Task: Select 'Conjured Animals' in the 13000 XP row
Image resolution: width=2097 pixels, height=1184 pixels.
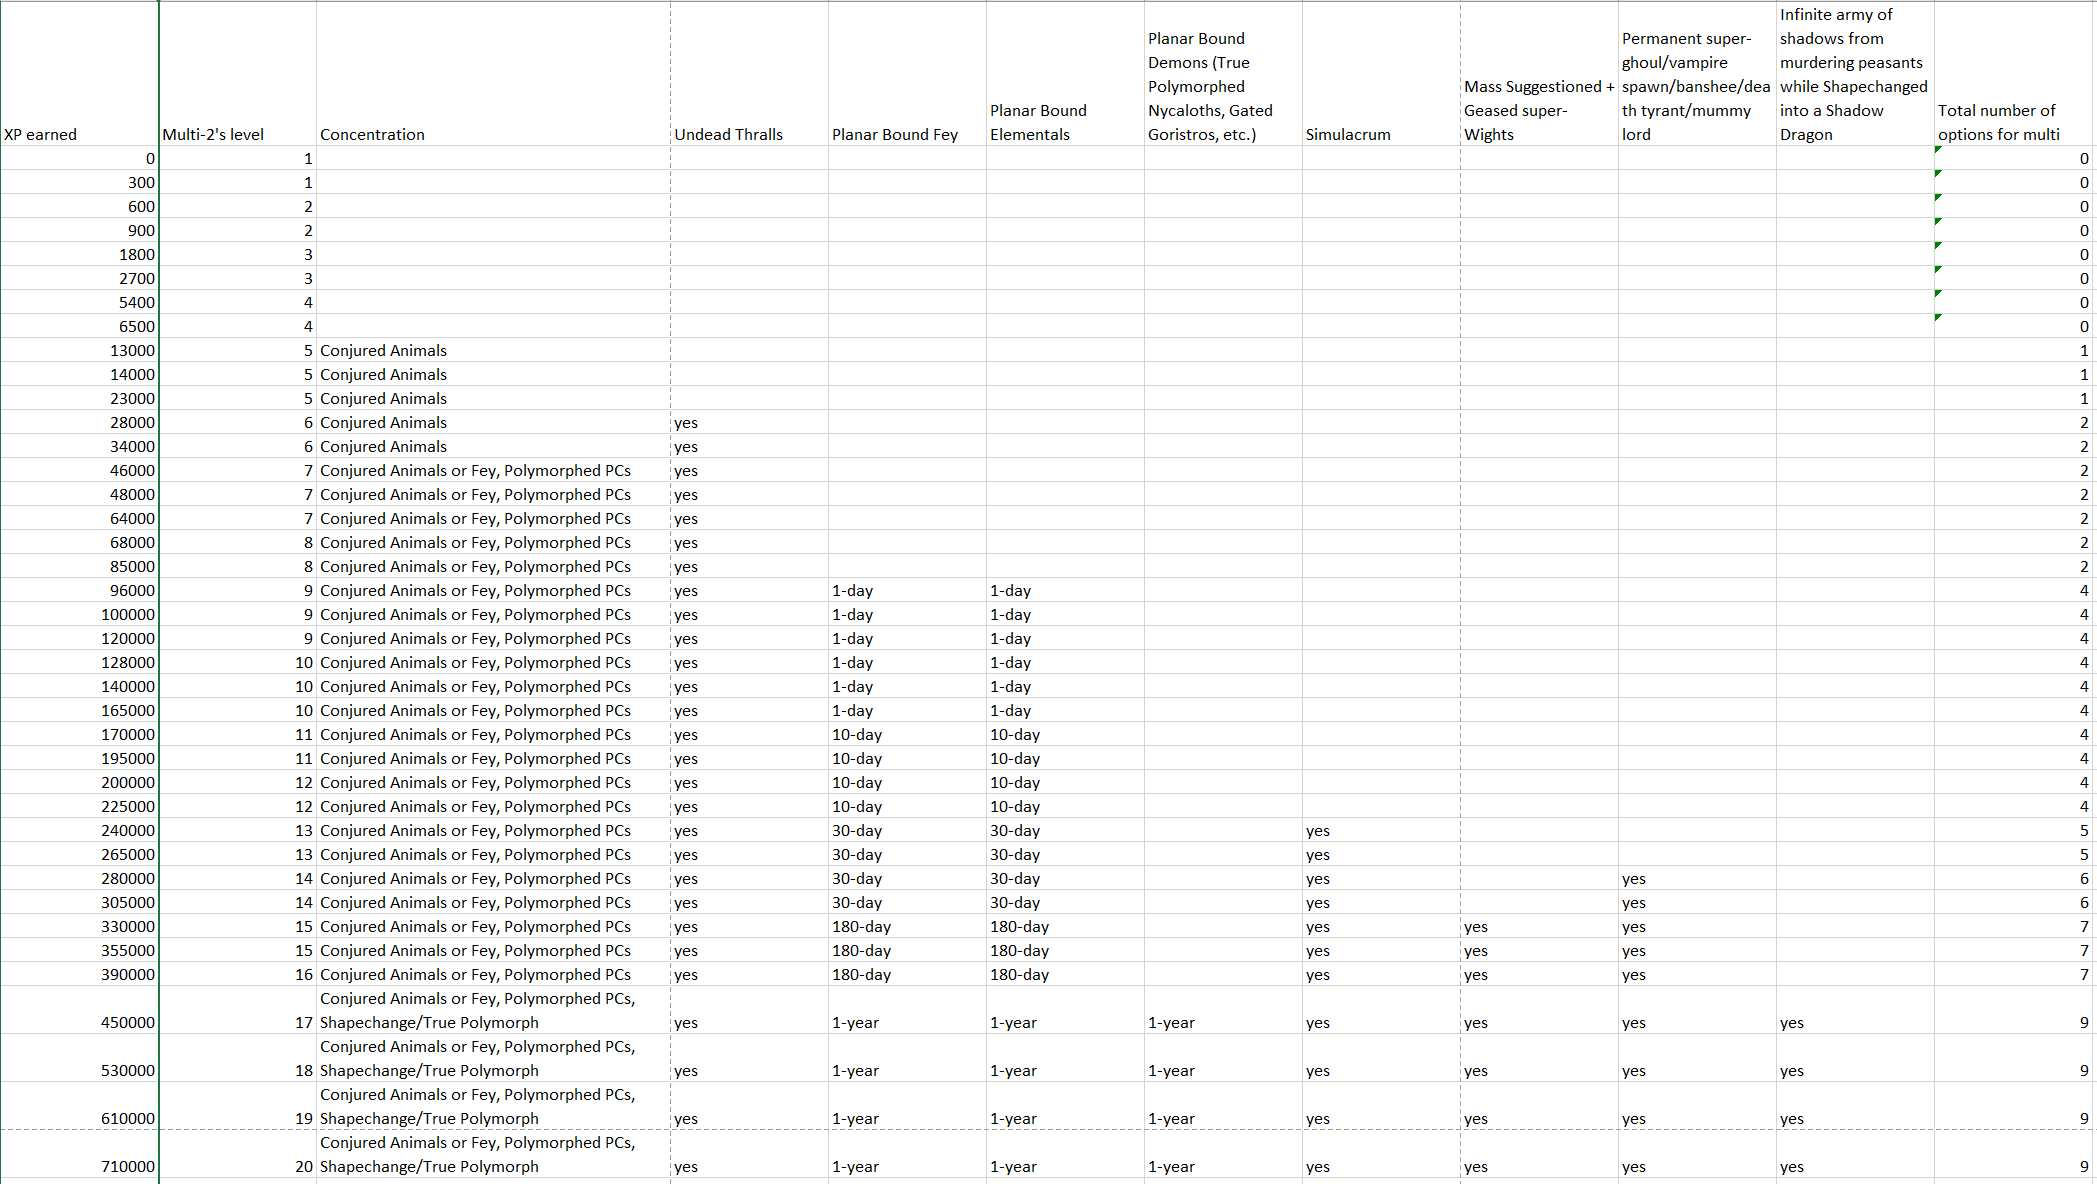Action: click(493, 350)
